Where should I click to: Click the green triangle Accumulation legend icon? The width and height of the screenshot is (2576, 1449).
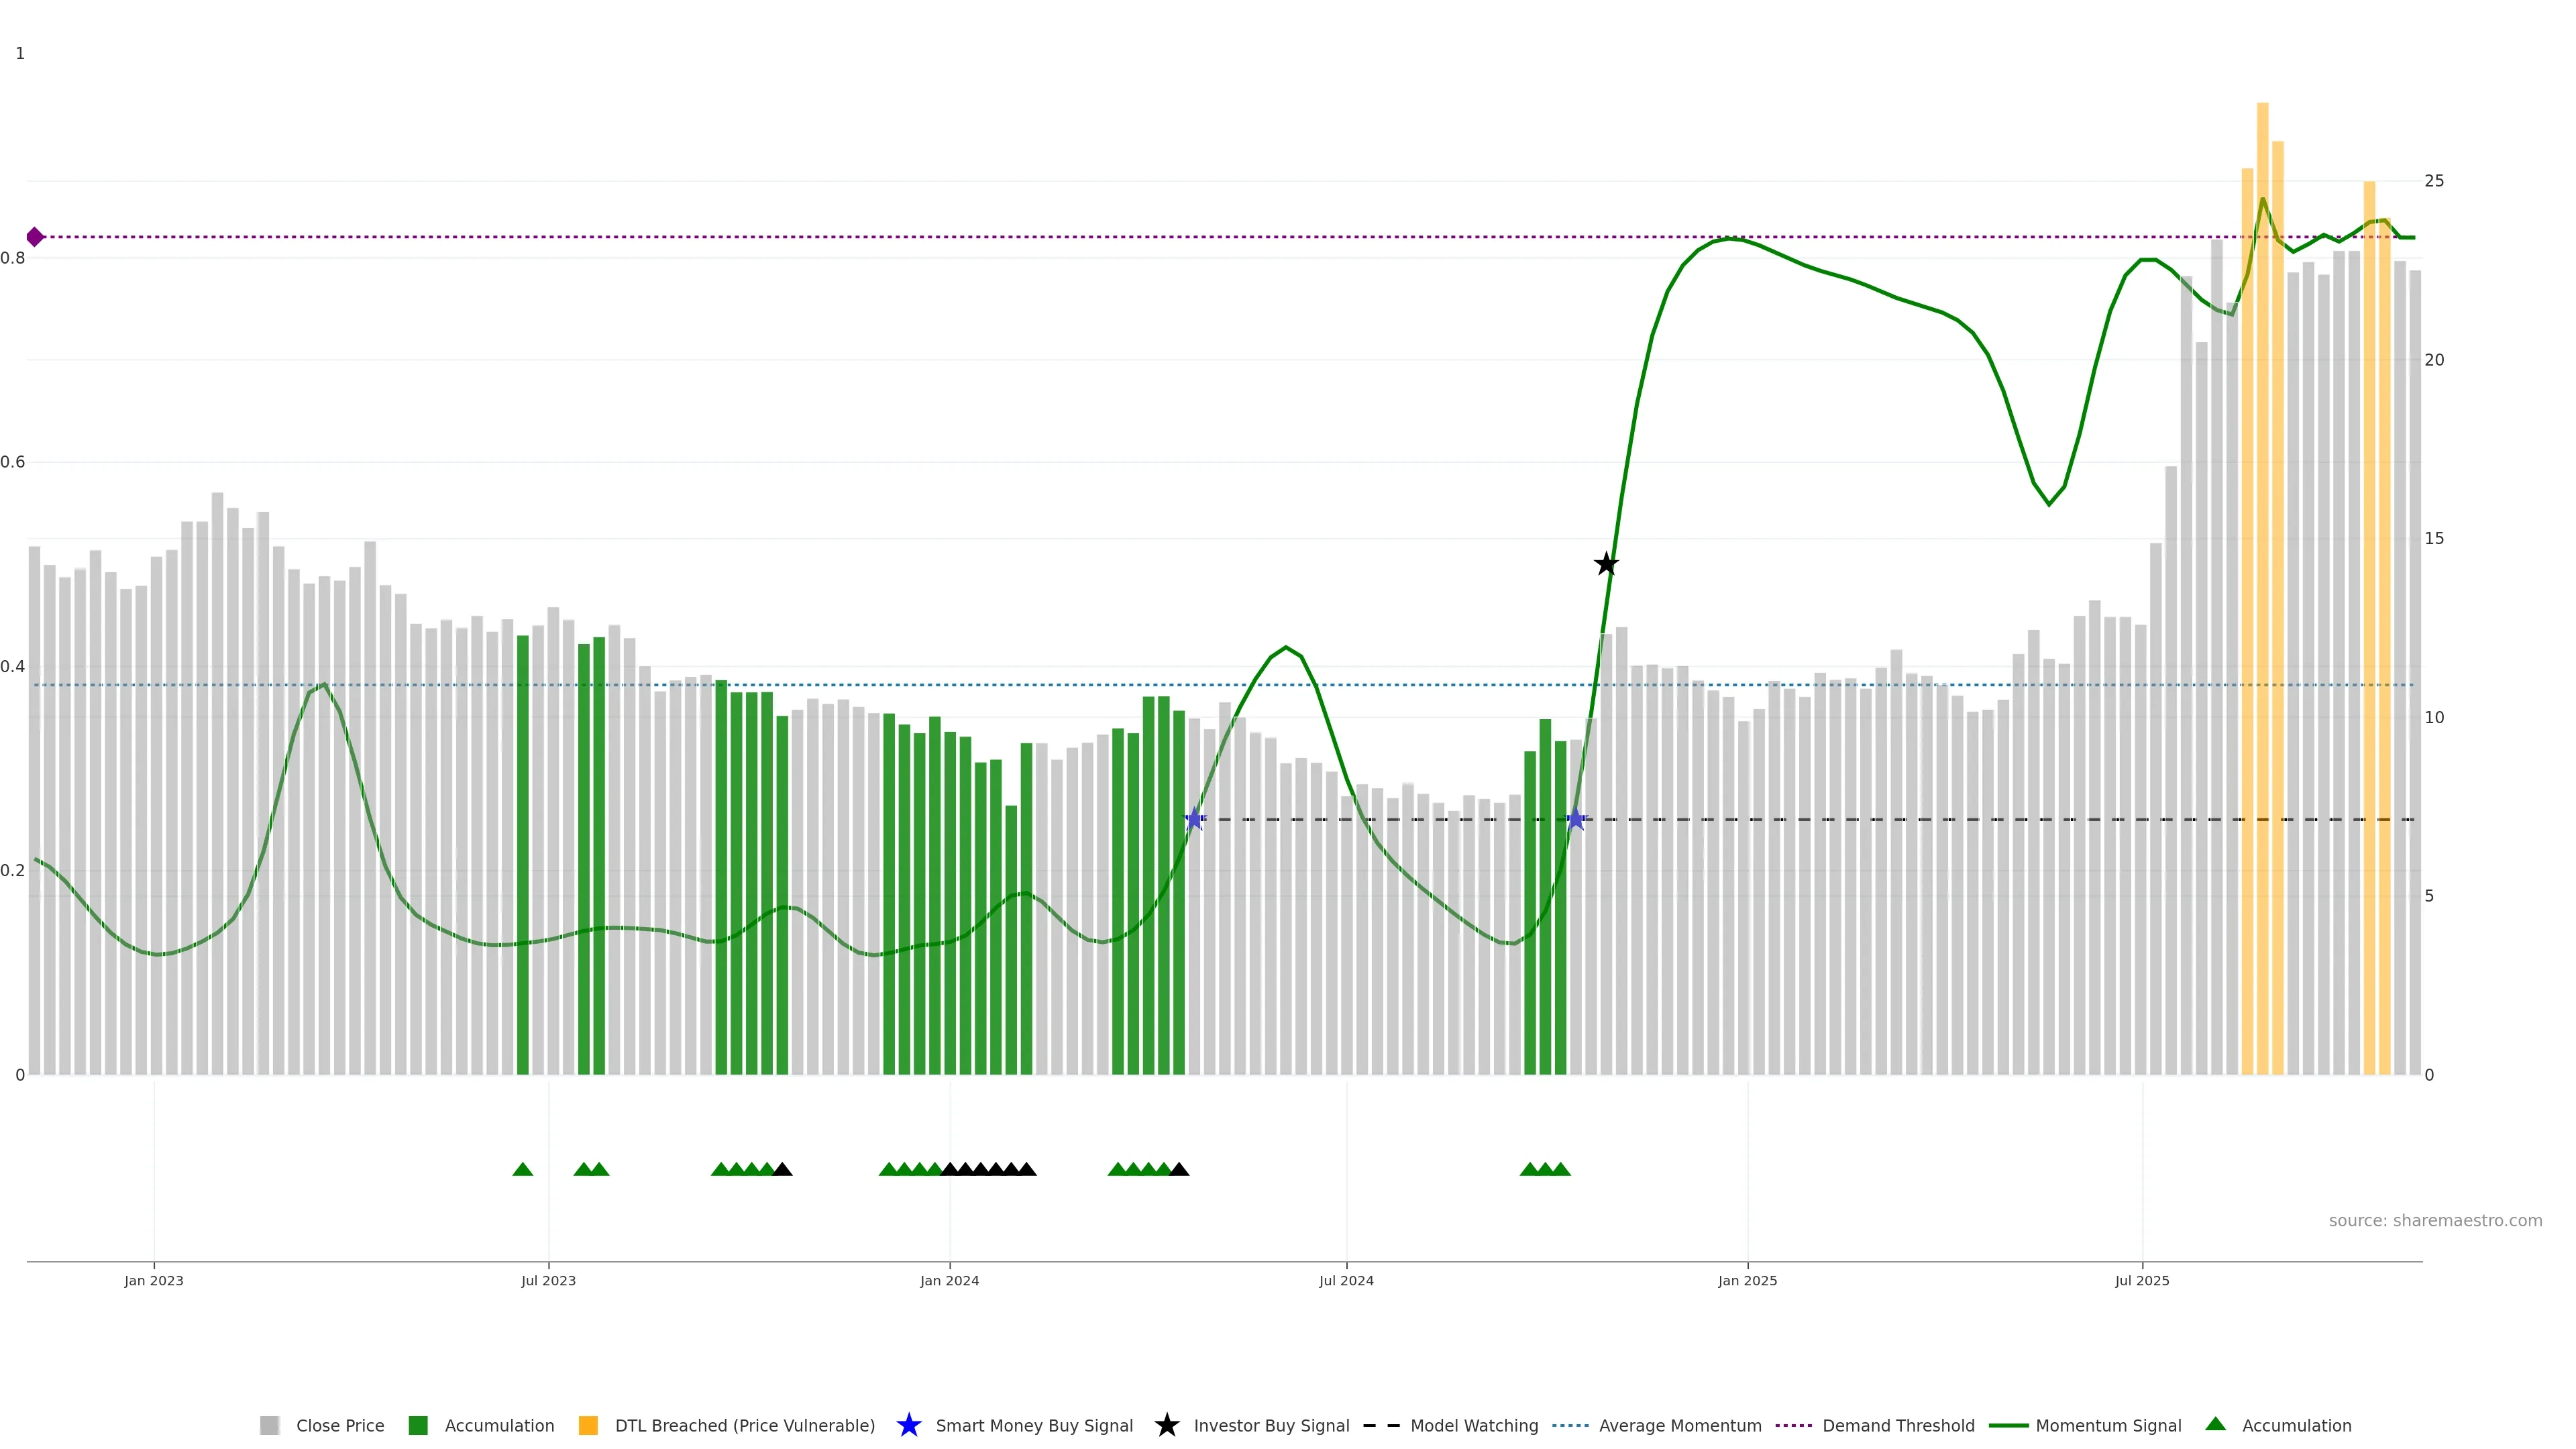(x=2215, y=1424)
